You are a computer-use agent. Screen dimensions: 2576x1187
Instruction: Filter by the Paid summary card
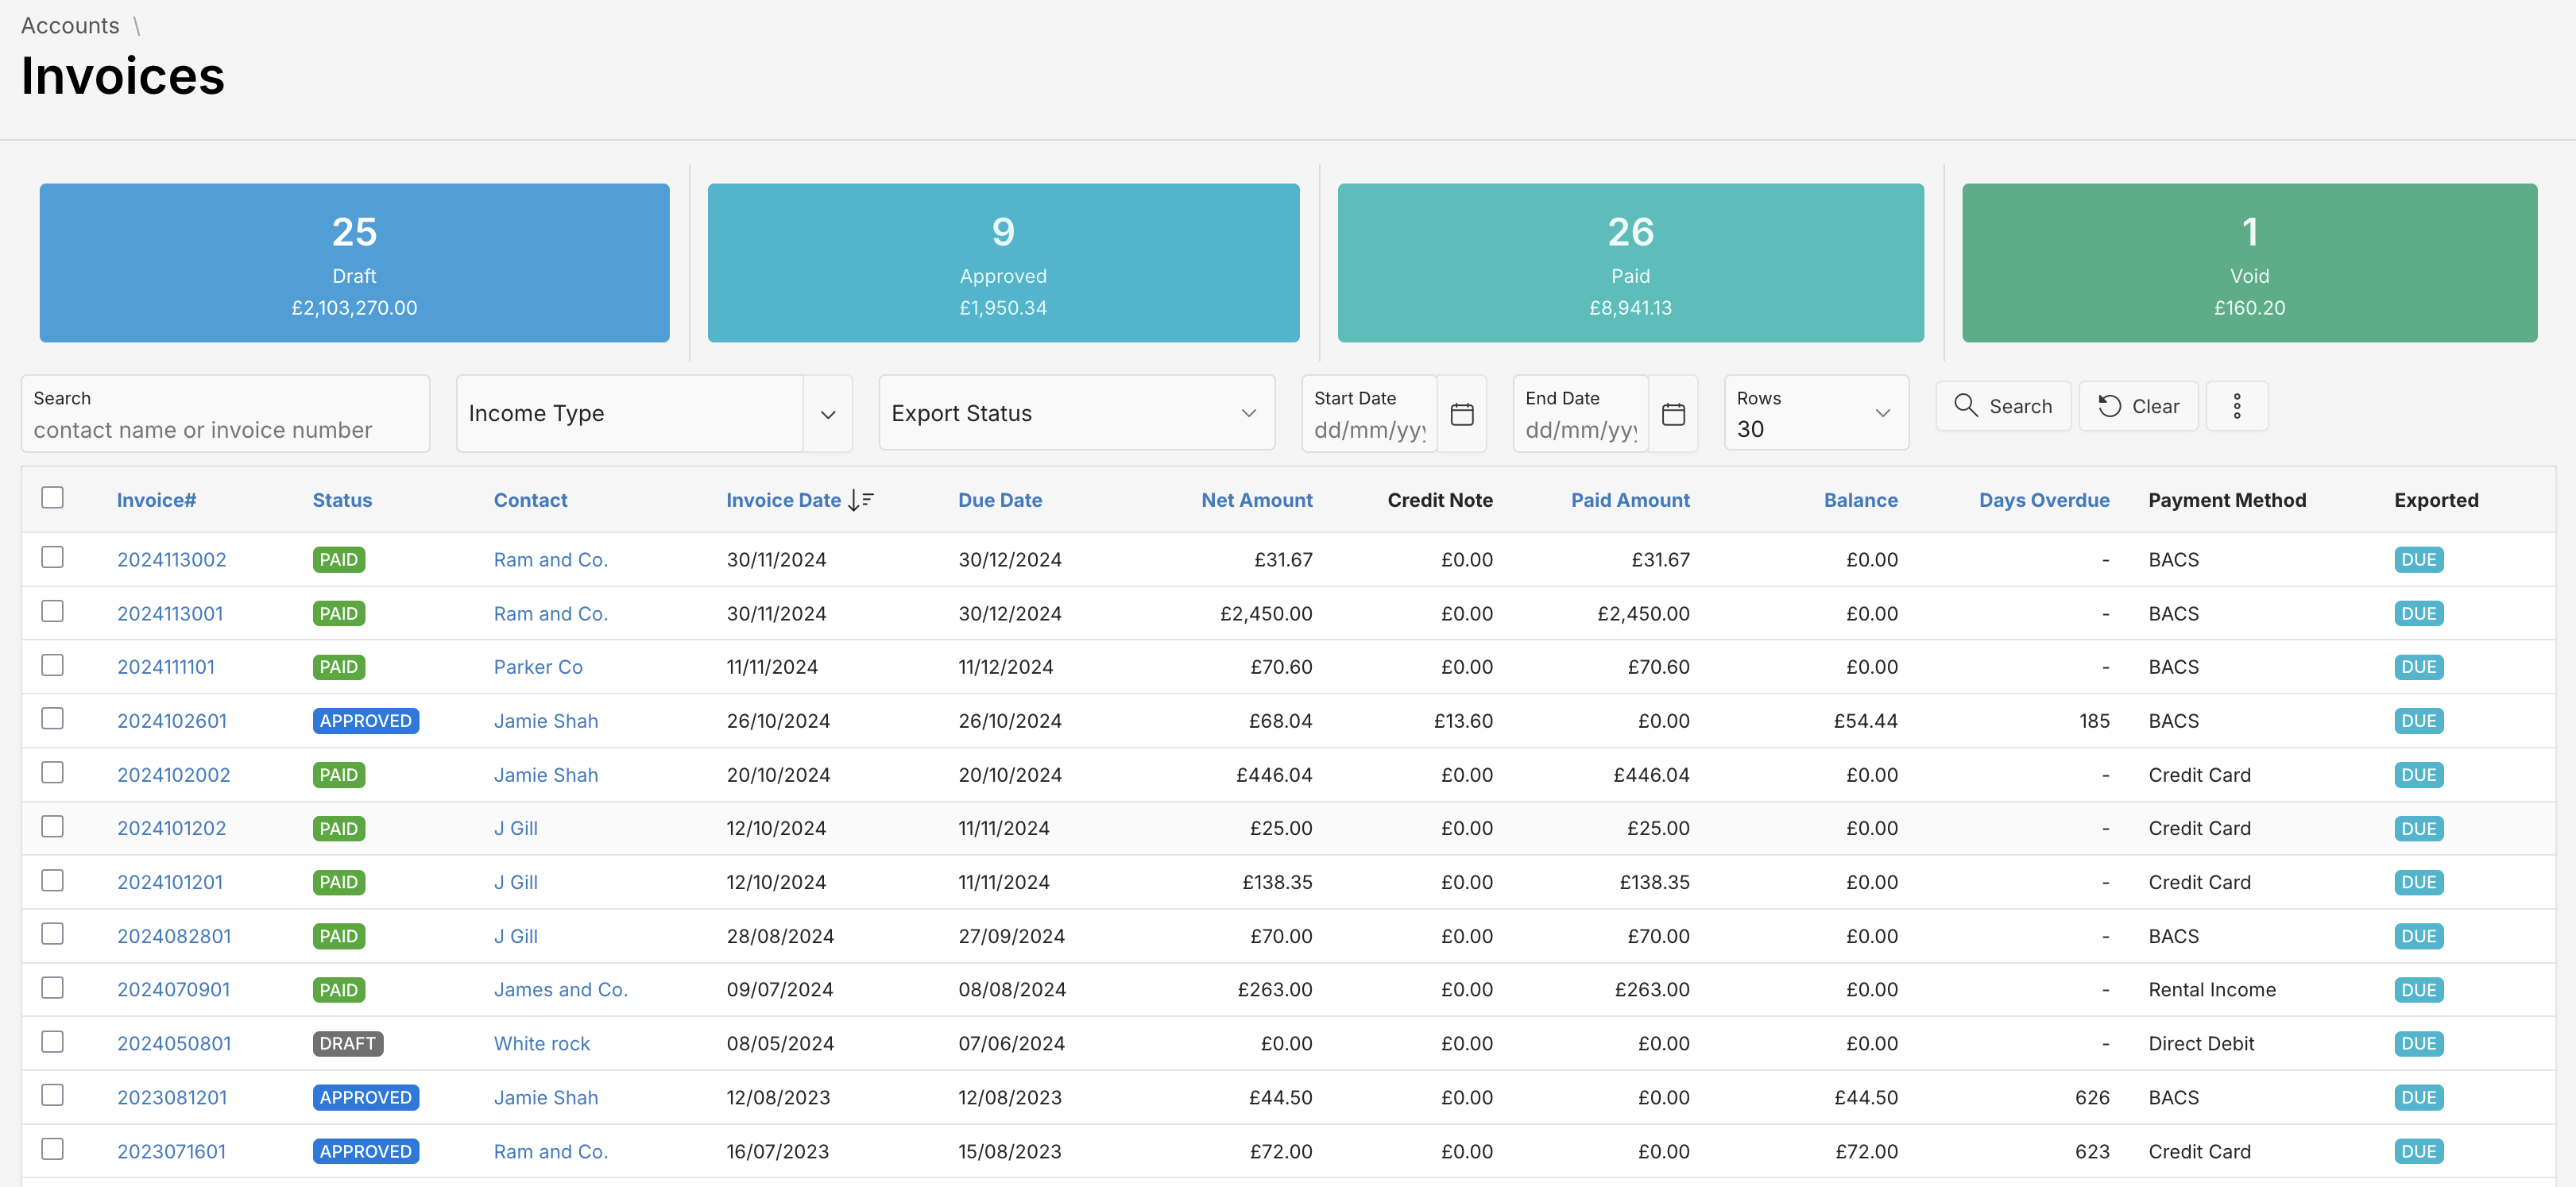point(1630,263)
